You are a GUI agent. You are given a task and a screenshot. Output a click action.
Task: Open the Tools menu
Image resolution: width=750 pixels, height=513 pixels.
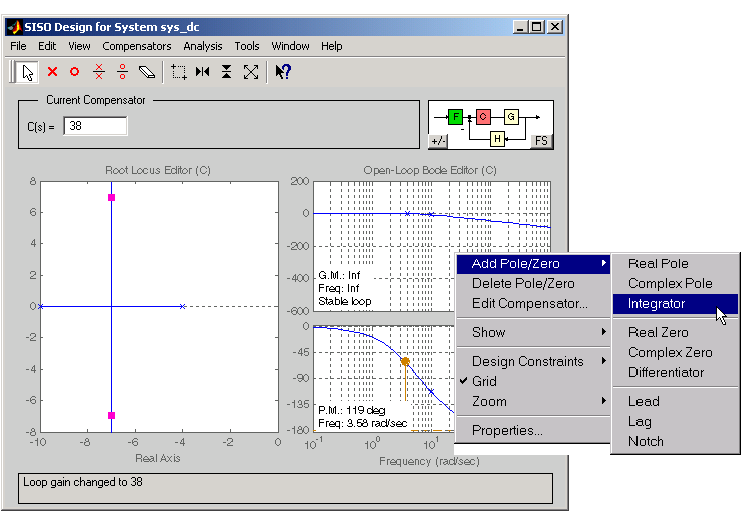point(247,46)
